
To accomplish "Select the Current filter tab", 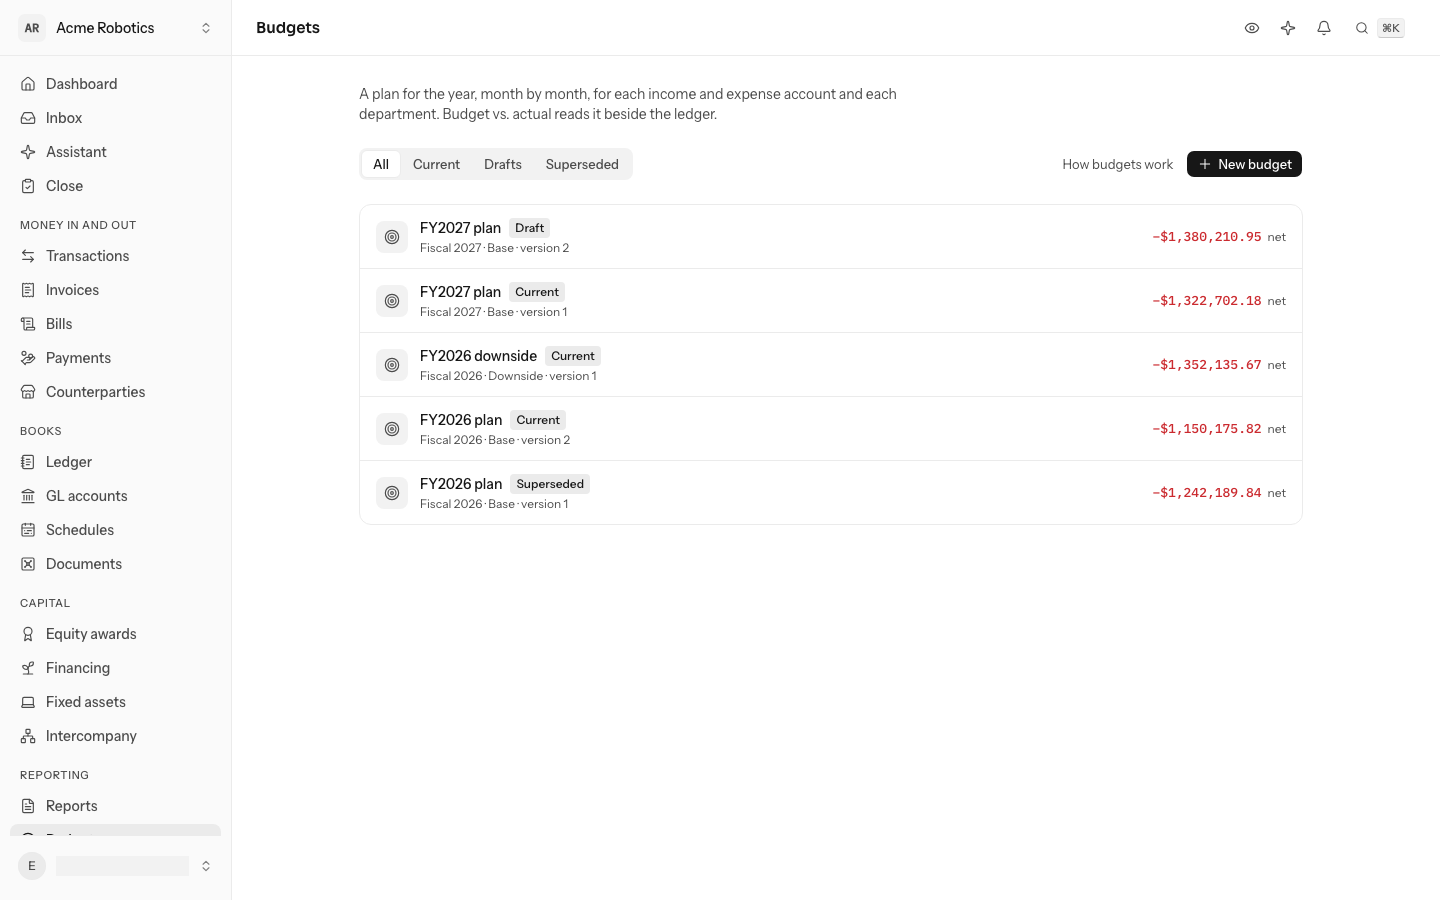I will pos(436,164).
